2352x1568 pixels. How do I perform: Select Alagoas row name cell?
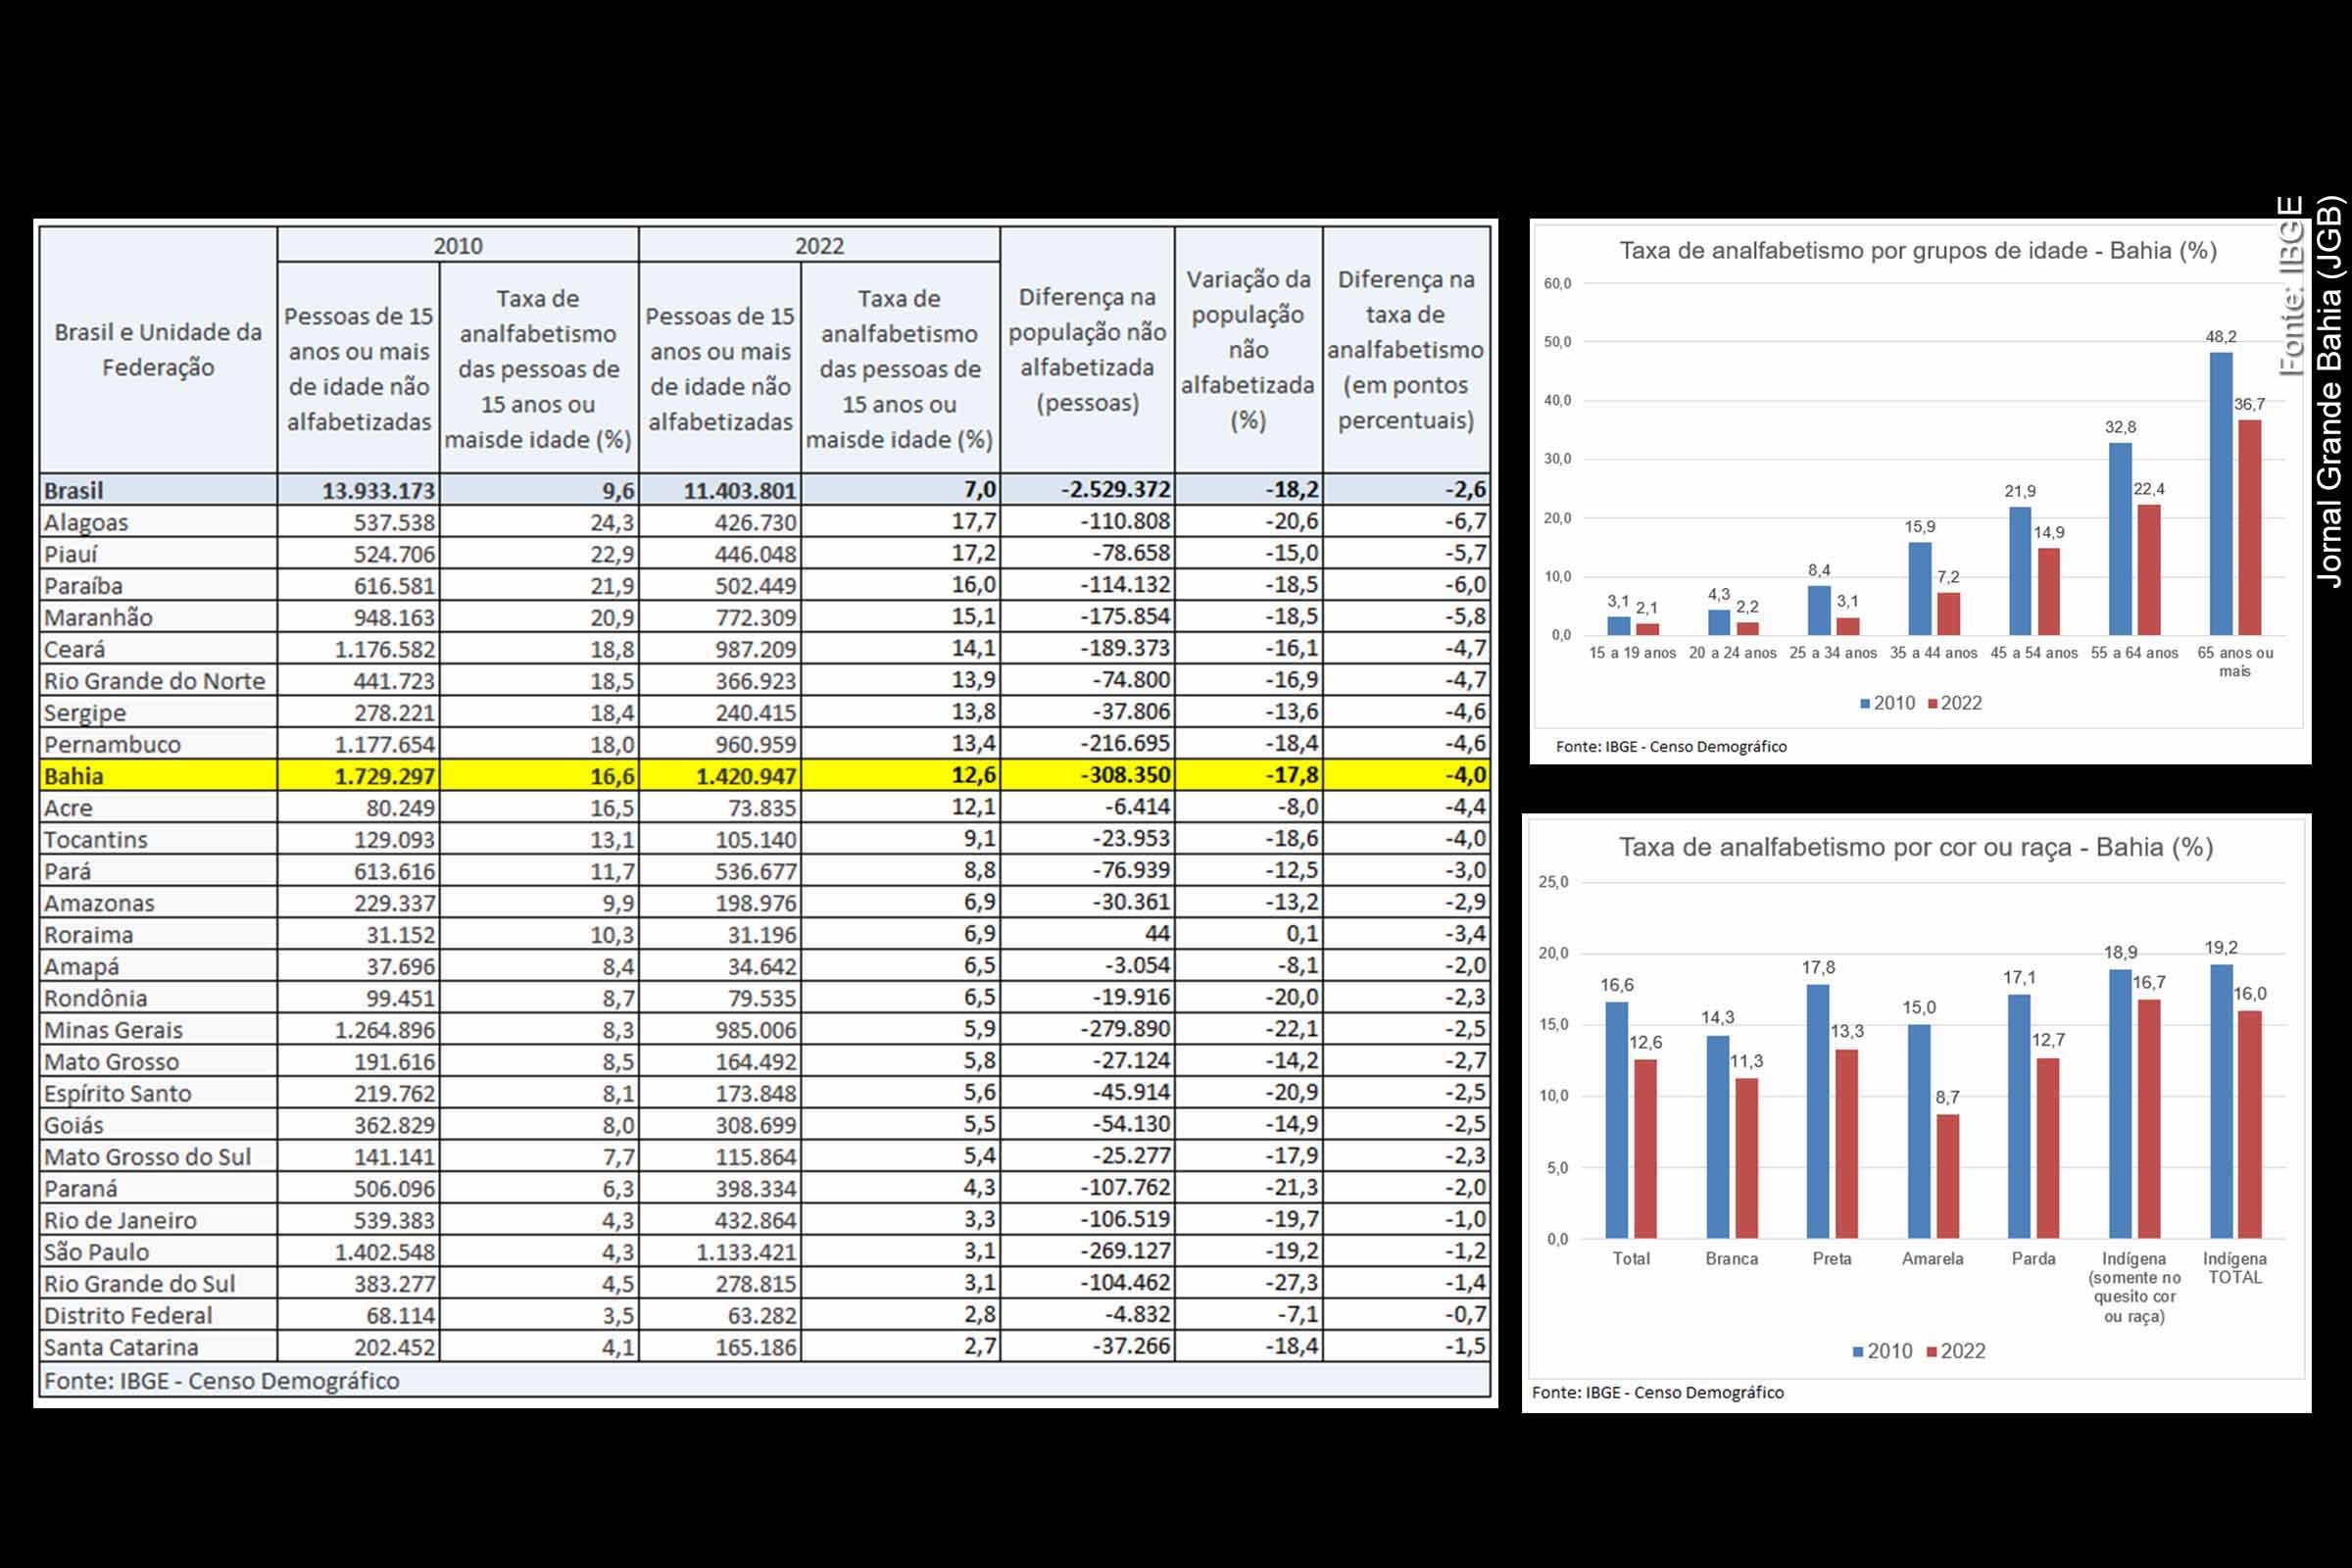click(86, 522)
